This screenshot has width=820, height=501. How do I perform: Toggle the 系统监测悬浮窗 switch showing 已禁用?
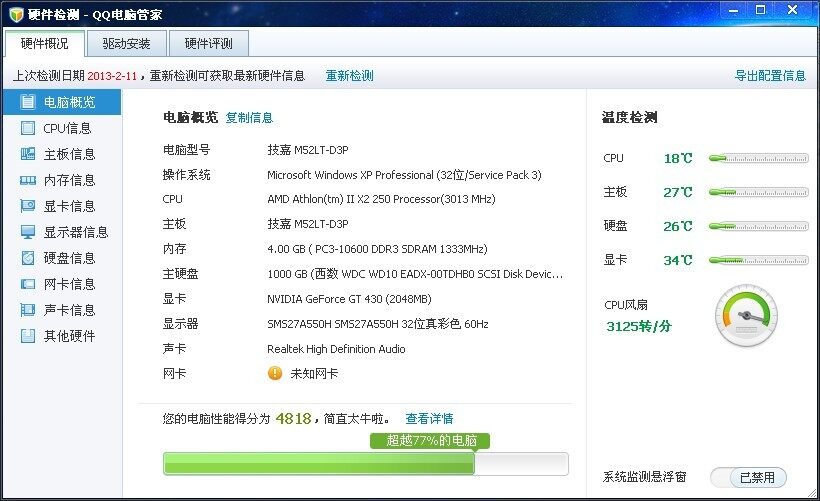point(748,477)
